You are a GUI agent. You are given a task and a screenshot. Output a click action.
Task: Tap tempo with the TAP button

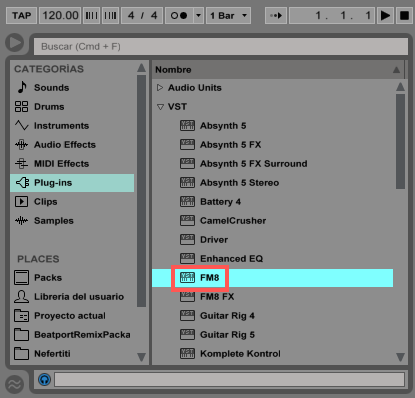[x=21, y=16]
